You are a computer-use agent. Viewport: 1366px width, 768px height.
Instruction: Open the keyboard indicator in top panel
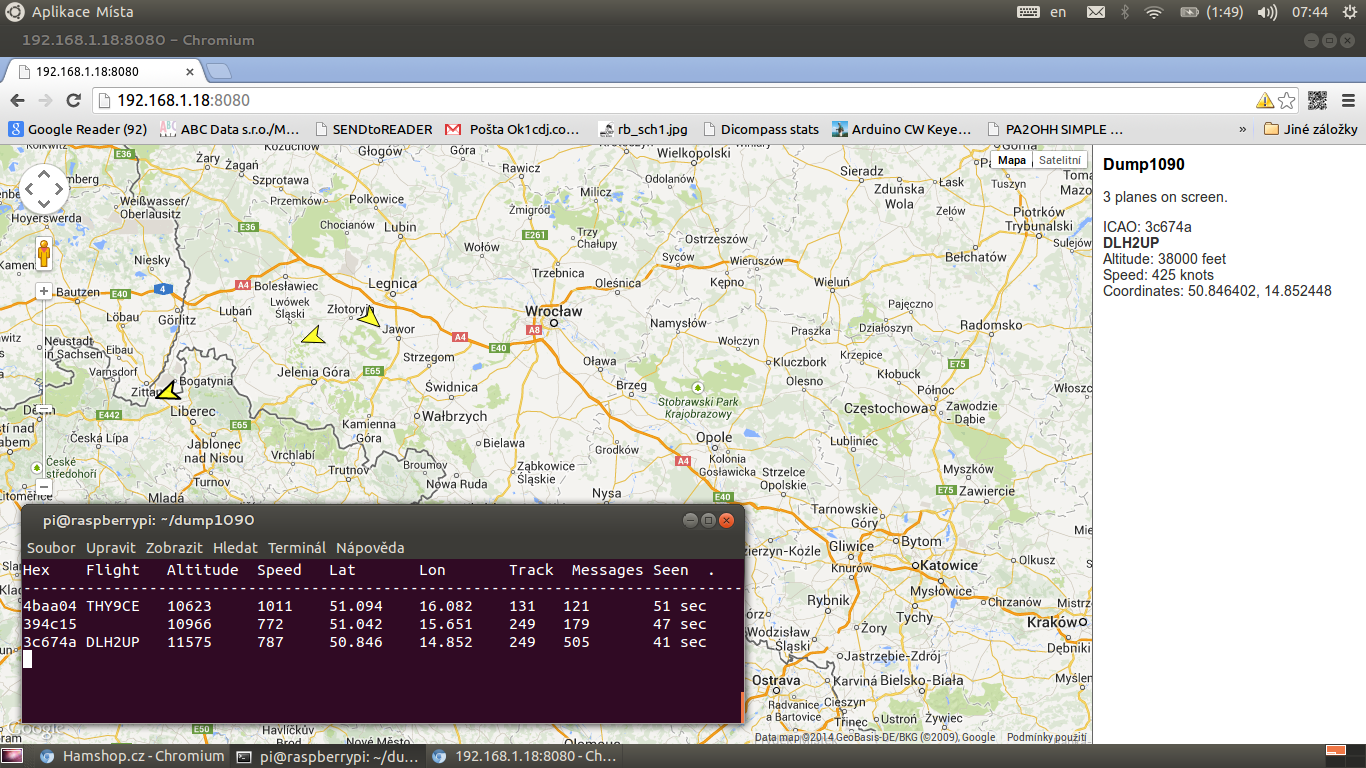coord(1028,12)
